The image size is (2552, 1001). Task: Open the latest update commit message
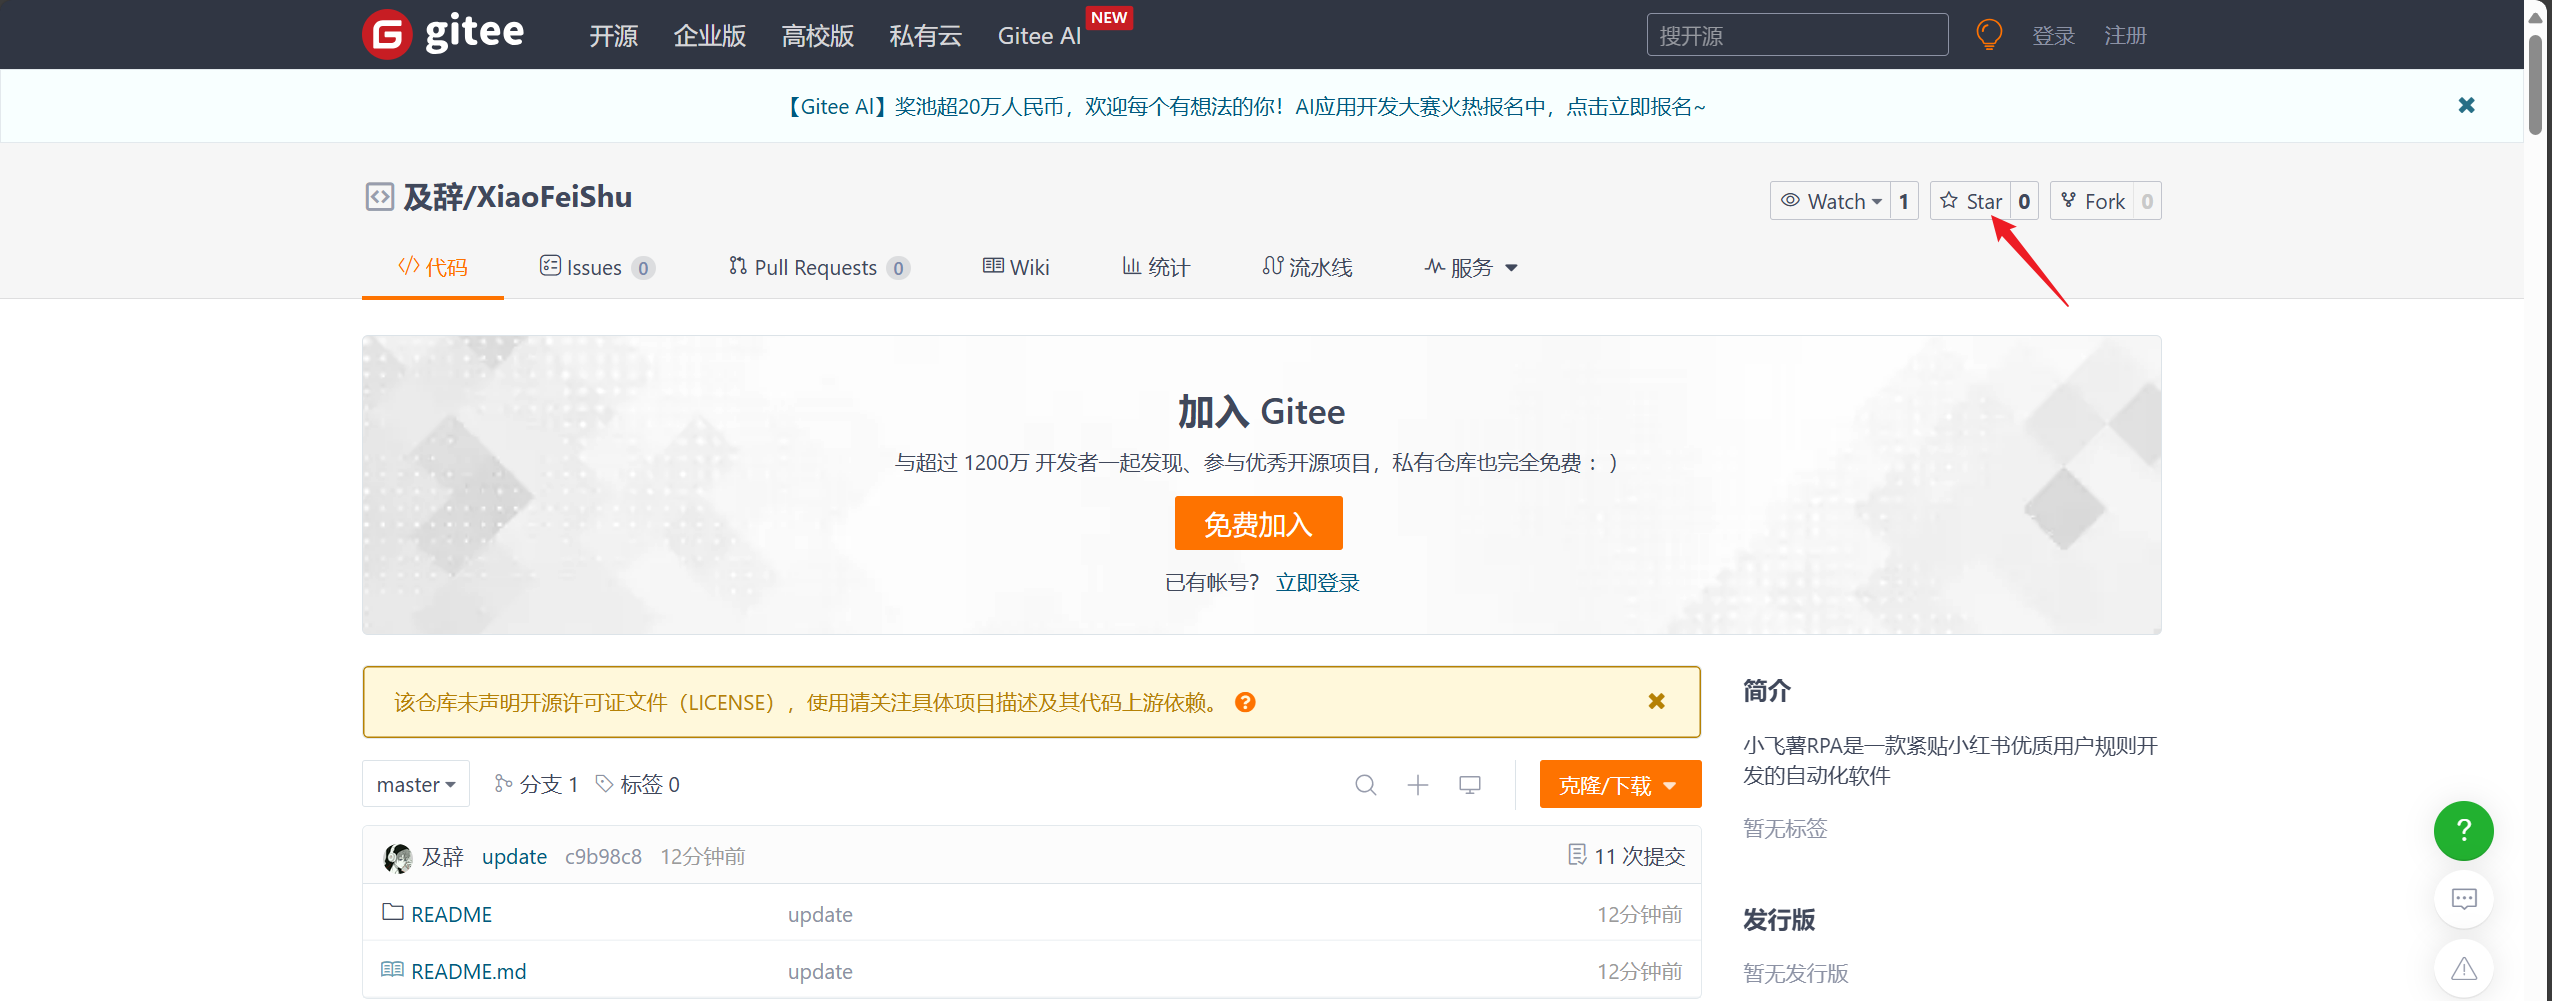pos(514,857)
